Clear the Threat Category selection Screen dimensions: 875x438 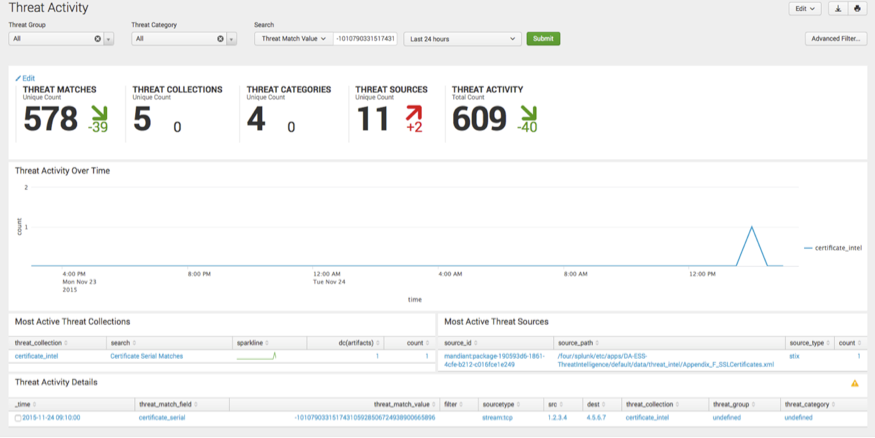click(x=220, y=39)
